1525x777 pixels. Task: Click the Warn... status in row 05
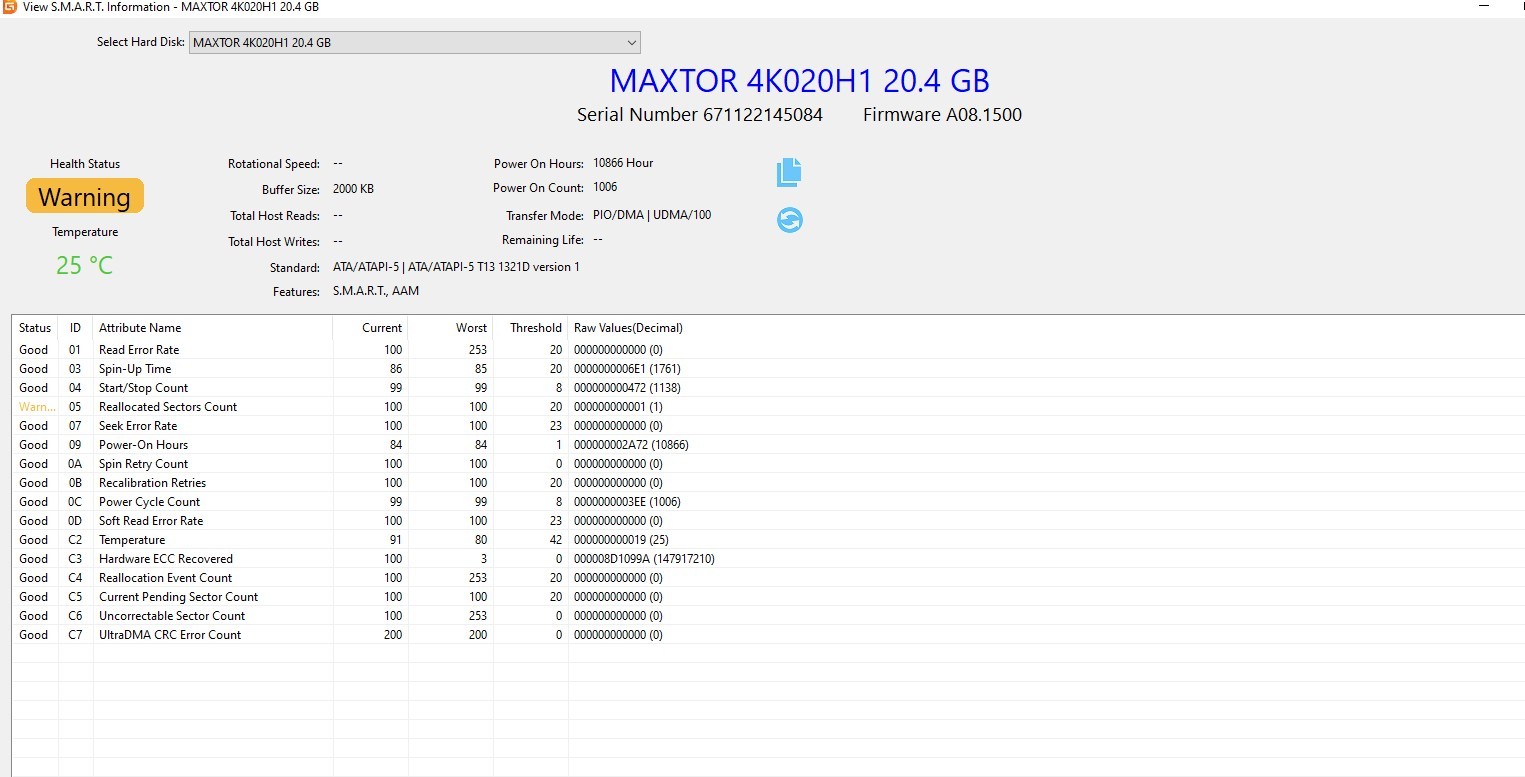point(35,407)
